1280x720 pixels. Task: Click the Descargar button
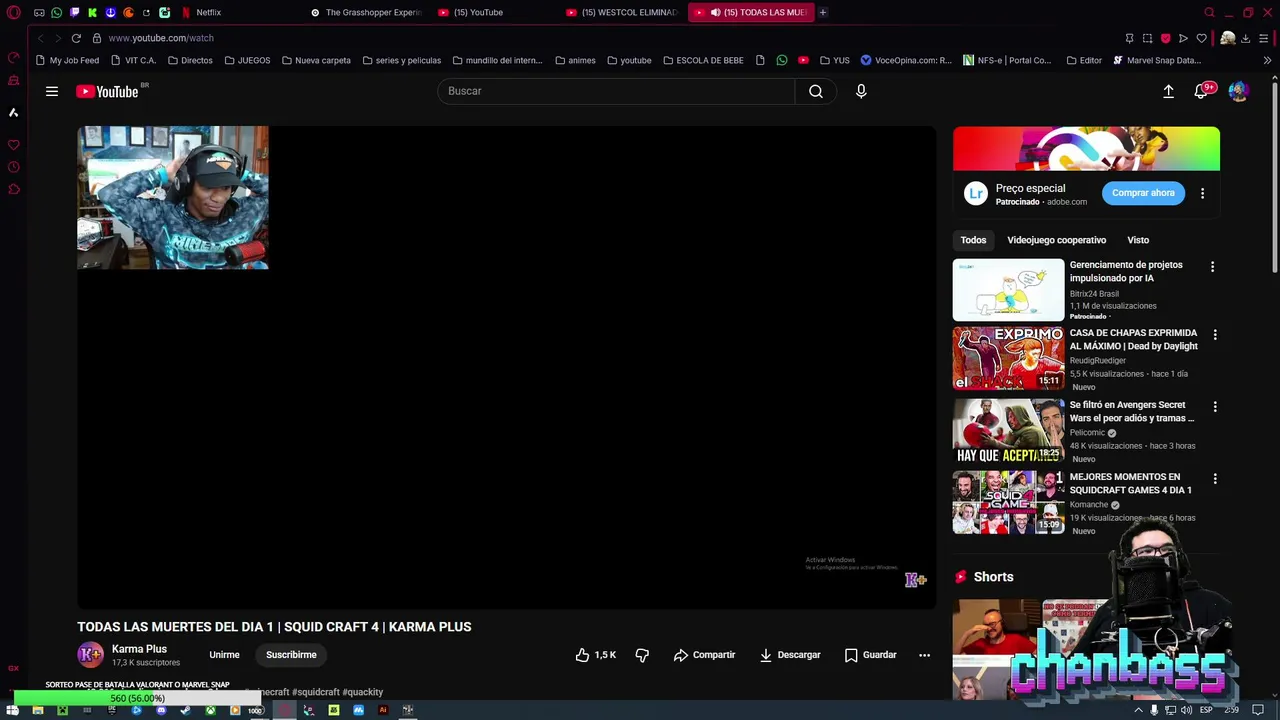point(790,655)
